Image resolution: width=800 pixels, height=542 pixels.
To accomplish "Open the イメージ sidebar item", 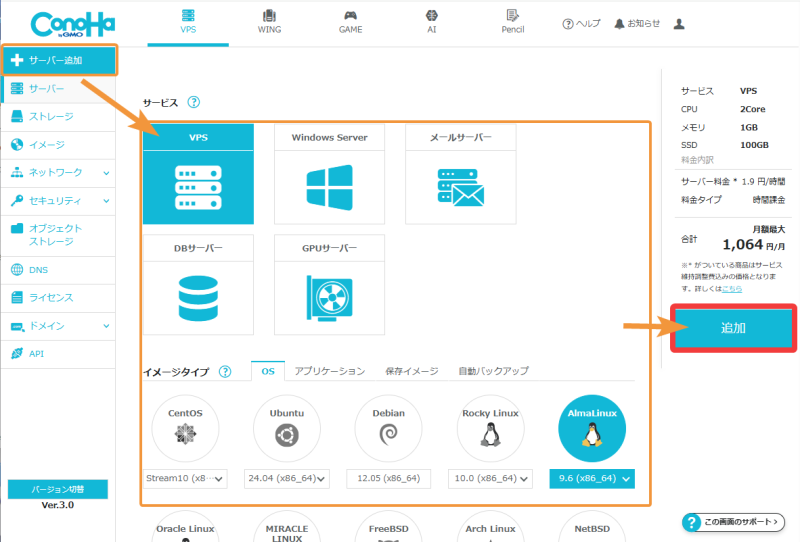I will 58,145.
